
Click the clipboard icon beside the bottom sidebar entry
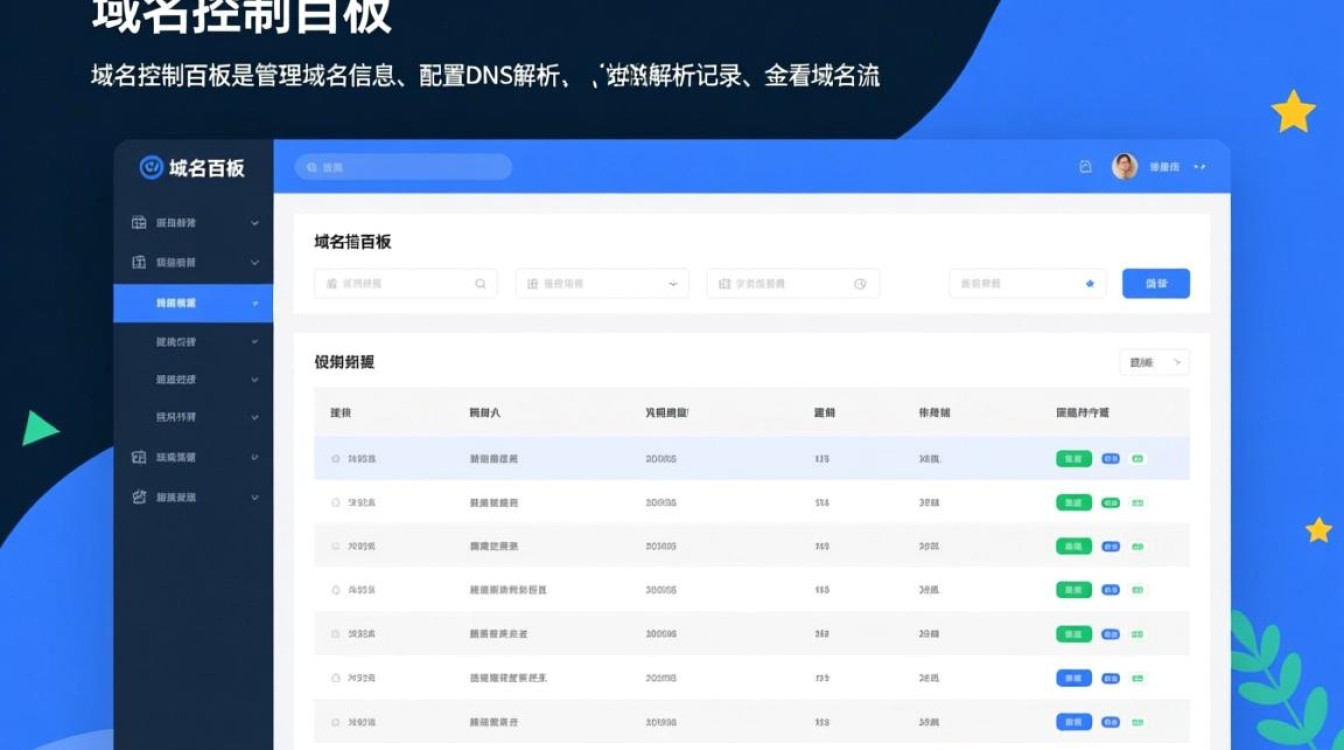138,495
